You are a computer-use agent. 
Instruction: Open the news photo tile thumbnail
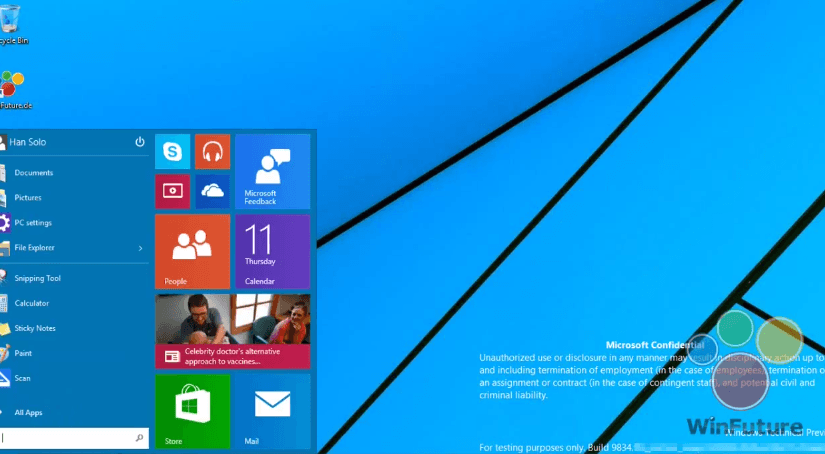[233, 319]
